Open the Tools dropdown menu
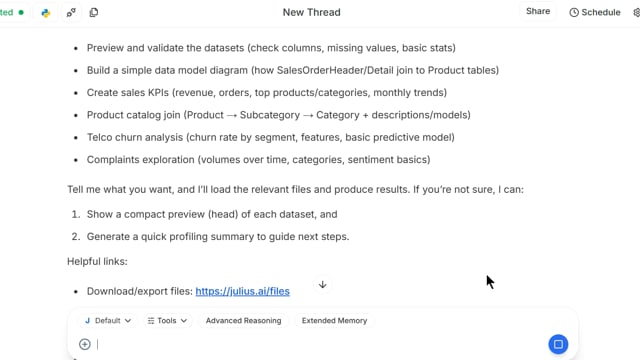640x360 pixels. click(x=167, y=320)
